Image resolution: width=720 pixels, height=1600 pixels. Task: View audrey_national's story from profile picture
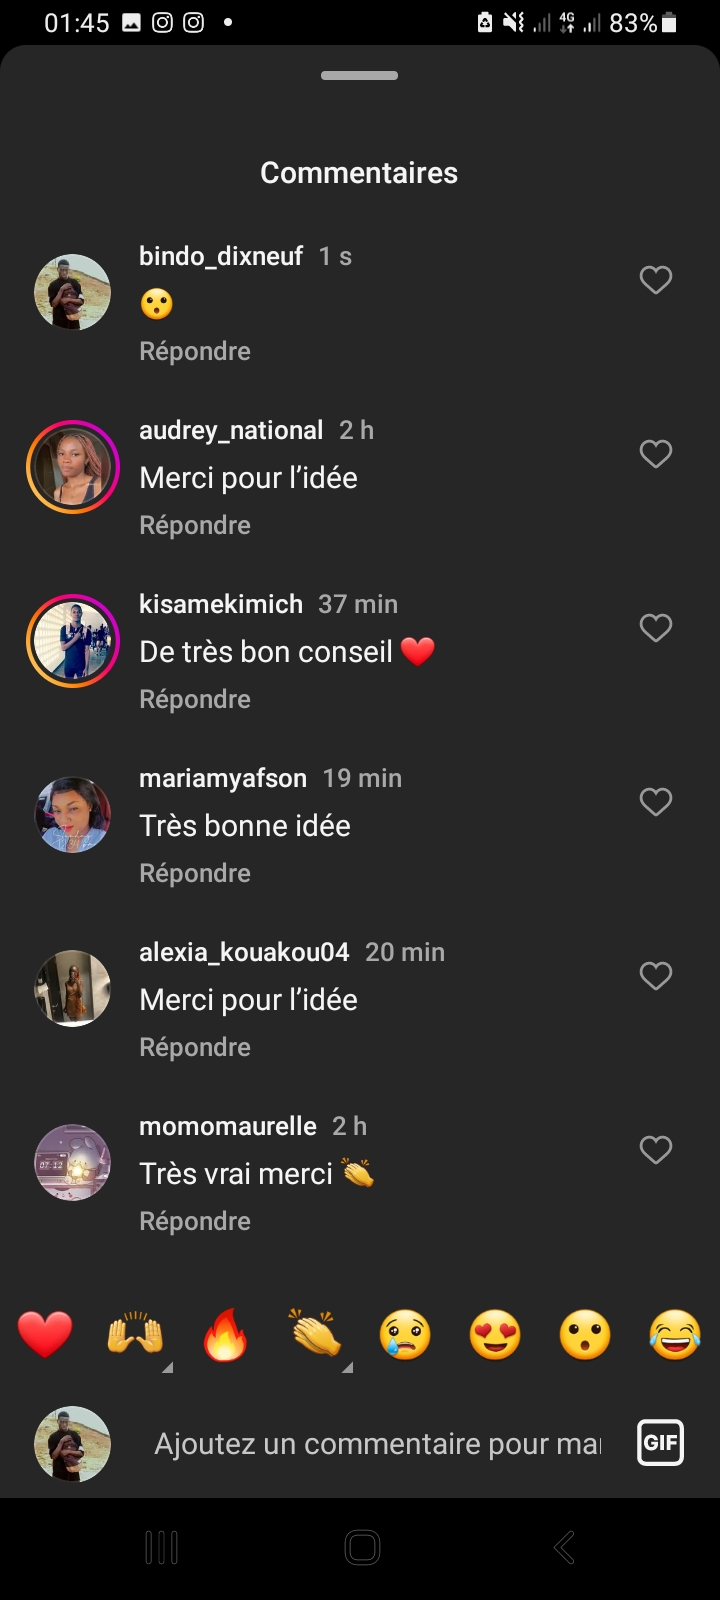tap(73, 467)
